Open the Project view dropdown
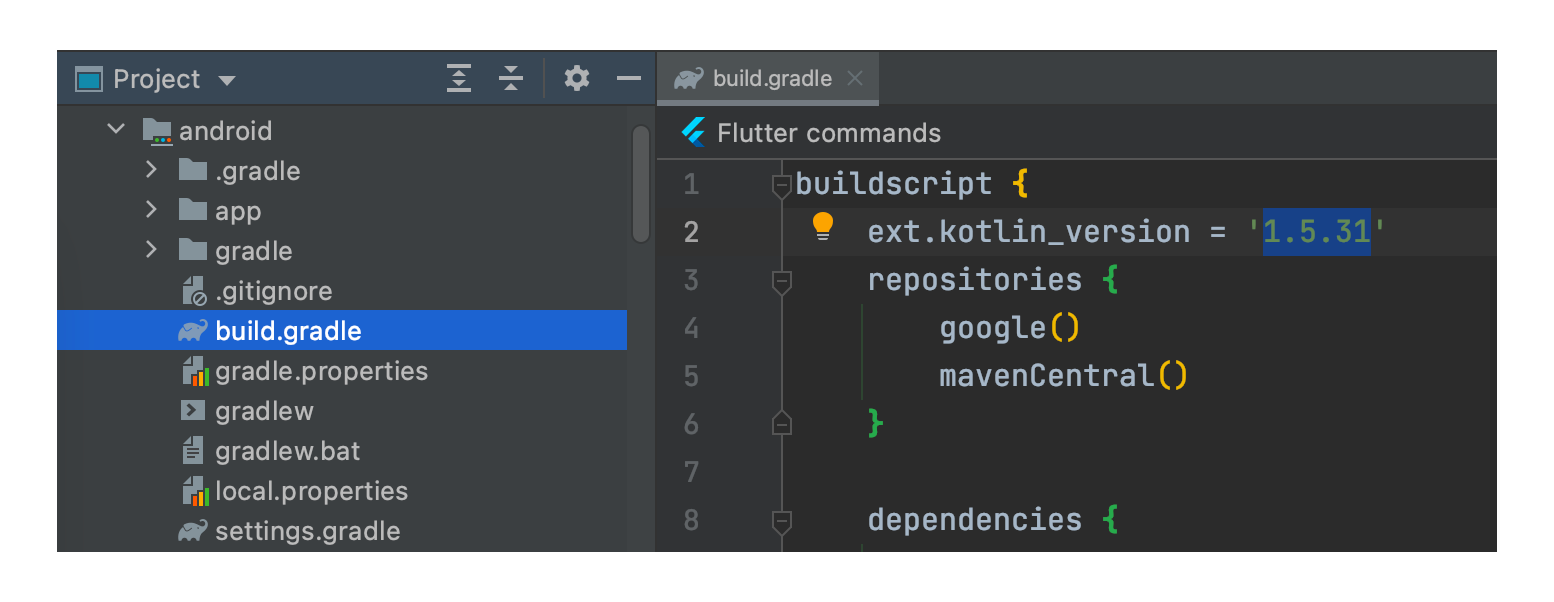 point(226,80)
